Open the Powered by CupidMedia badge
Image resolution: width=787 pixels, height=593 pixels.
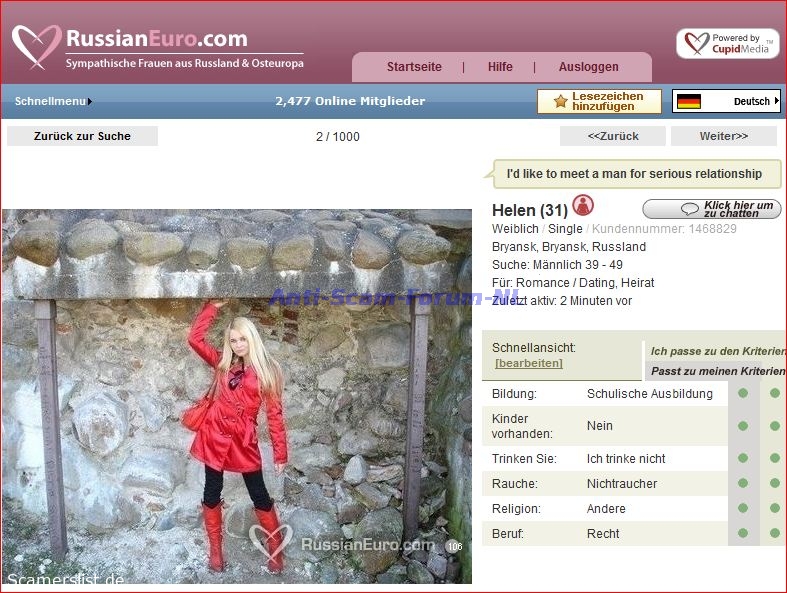pos(727,44)
